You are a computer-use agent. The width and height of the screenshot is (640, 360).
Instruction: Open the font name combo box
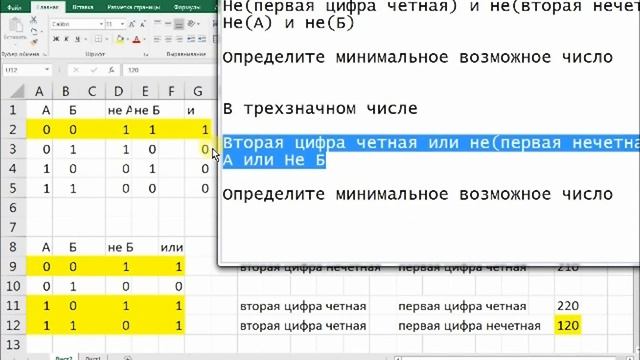click(x=77, y=24)
